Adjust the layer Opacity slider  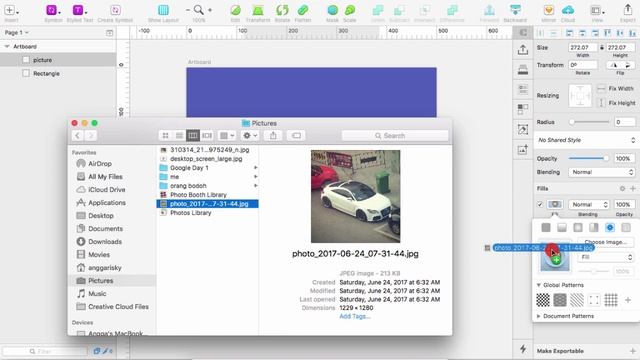pyautogui.click(x=589, y=158)
